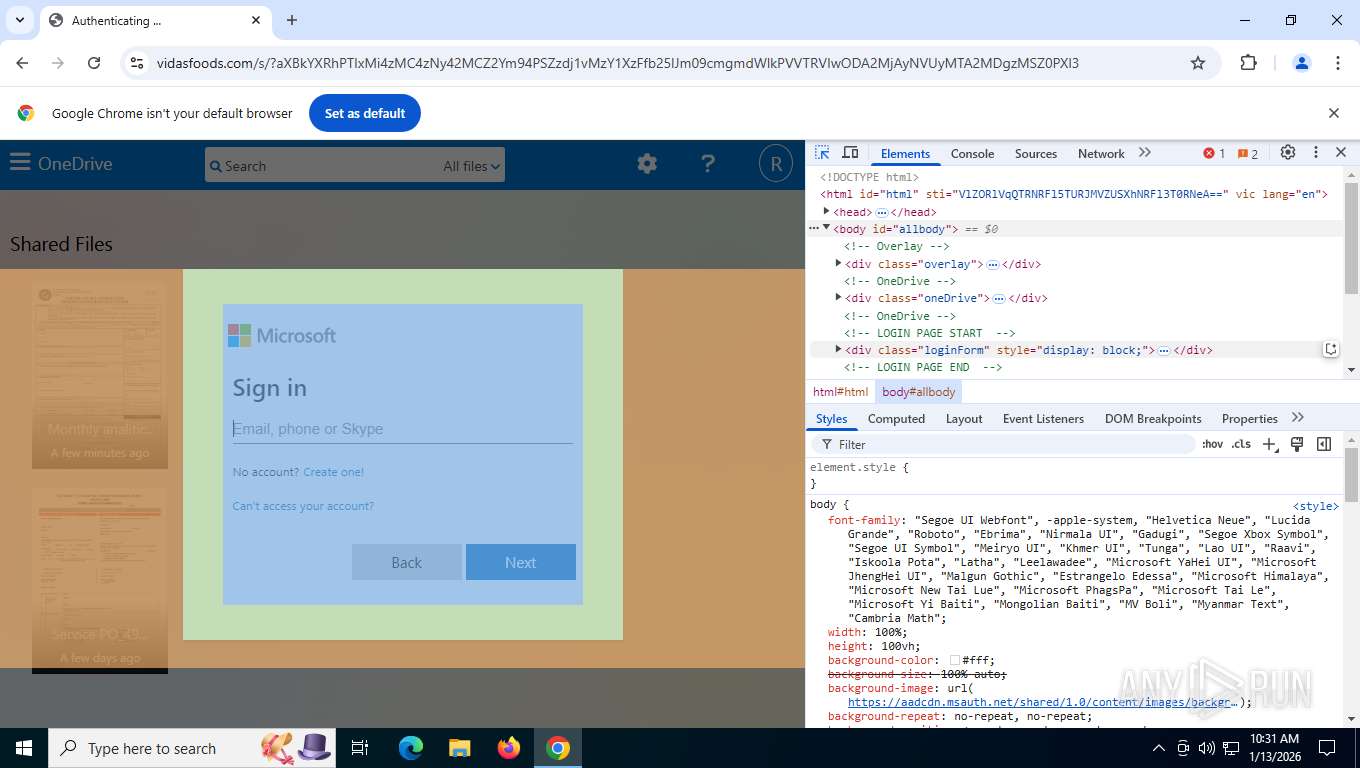Open the Computed styles tab
This screenshot has height=768, width=1360.
(x=896, y=419)
